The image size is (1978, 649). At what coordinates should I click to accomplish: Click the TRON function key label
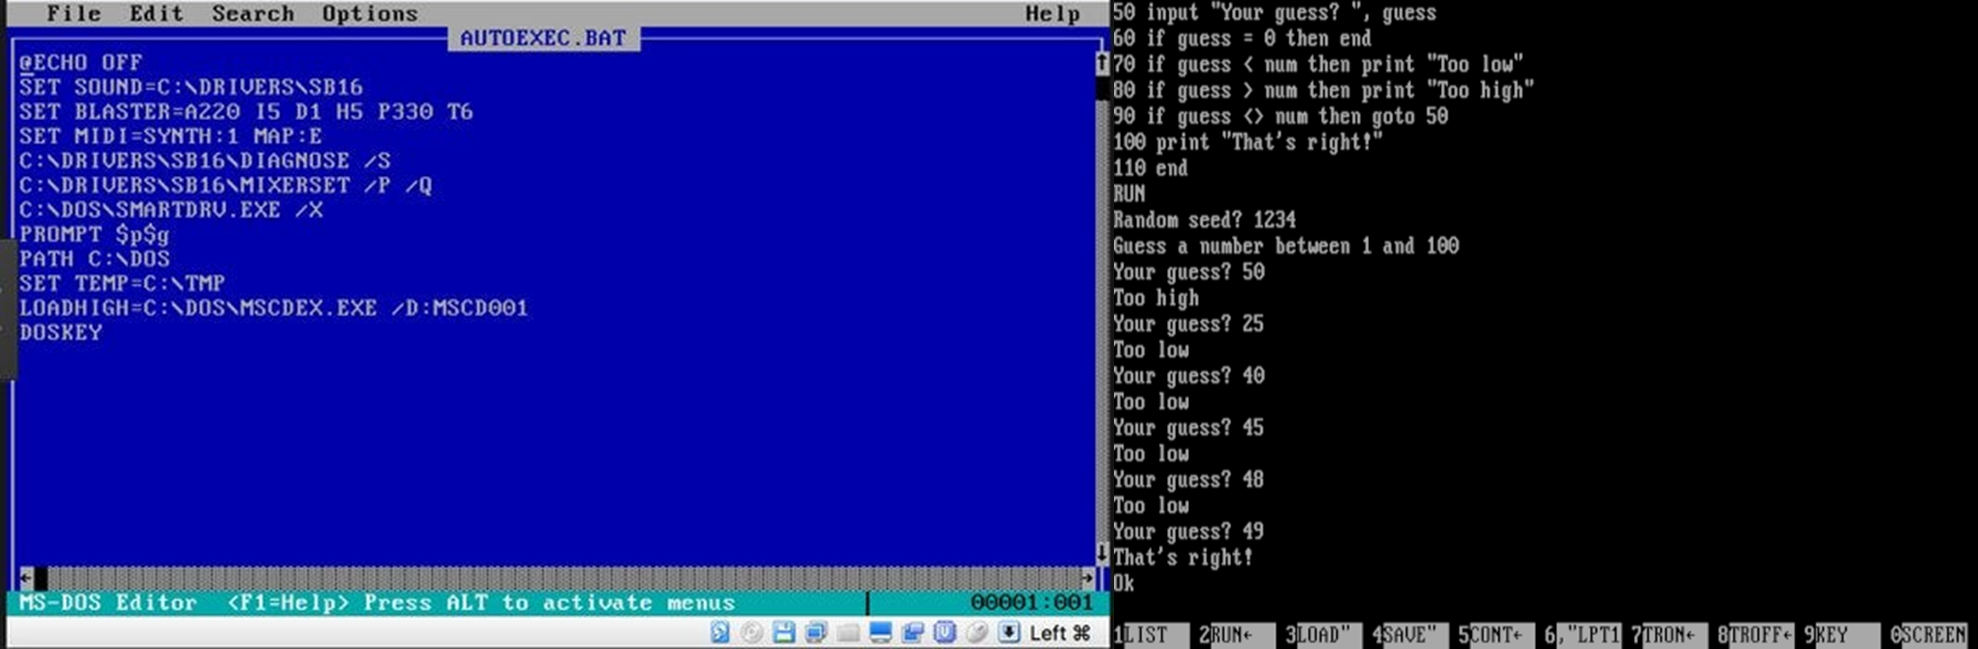[x=1668, y=635]
